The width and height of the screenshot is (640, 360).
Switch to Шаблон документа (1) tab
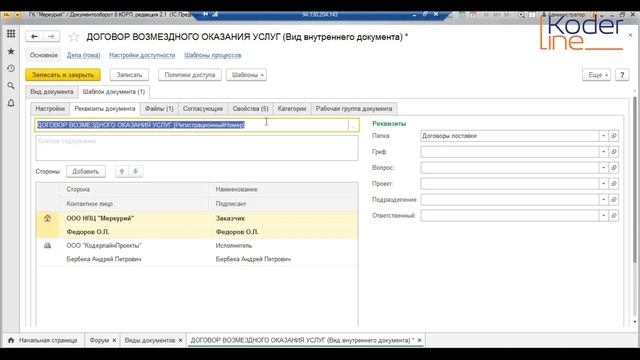114,92
